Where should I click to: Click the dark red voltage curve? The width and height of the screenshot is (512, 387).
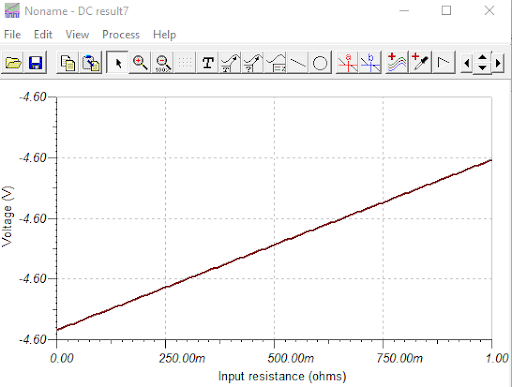tap(274, 245)
